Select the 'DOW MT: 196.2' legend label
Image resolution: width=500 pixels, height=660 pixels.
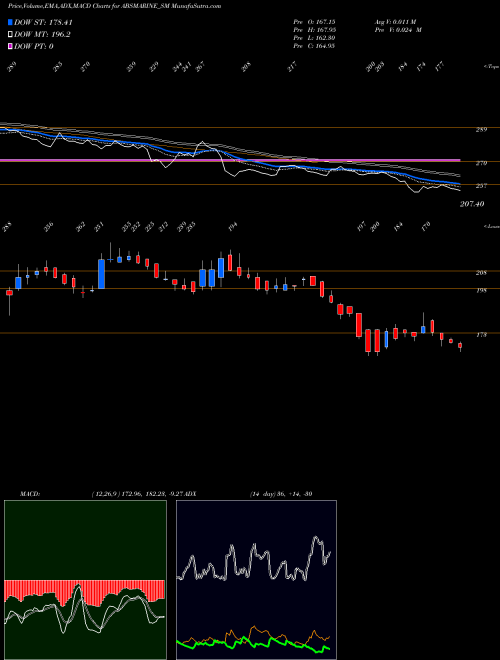(42, 35)
